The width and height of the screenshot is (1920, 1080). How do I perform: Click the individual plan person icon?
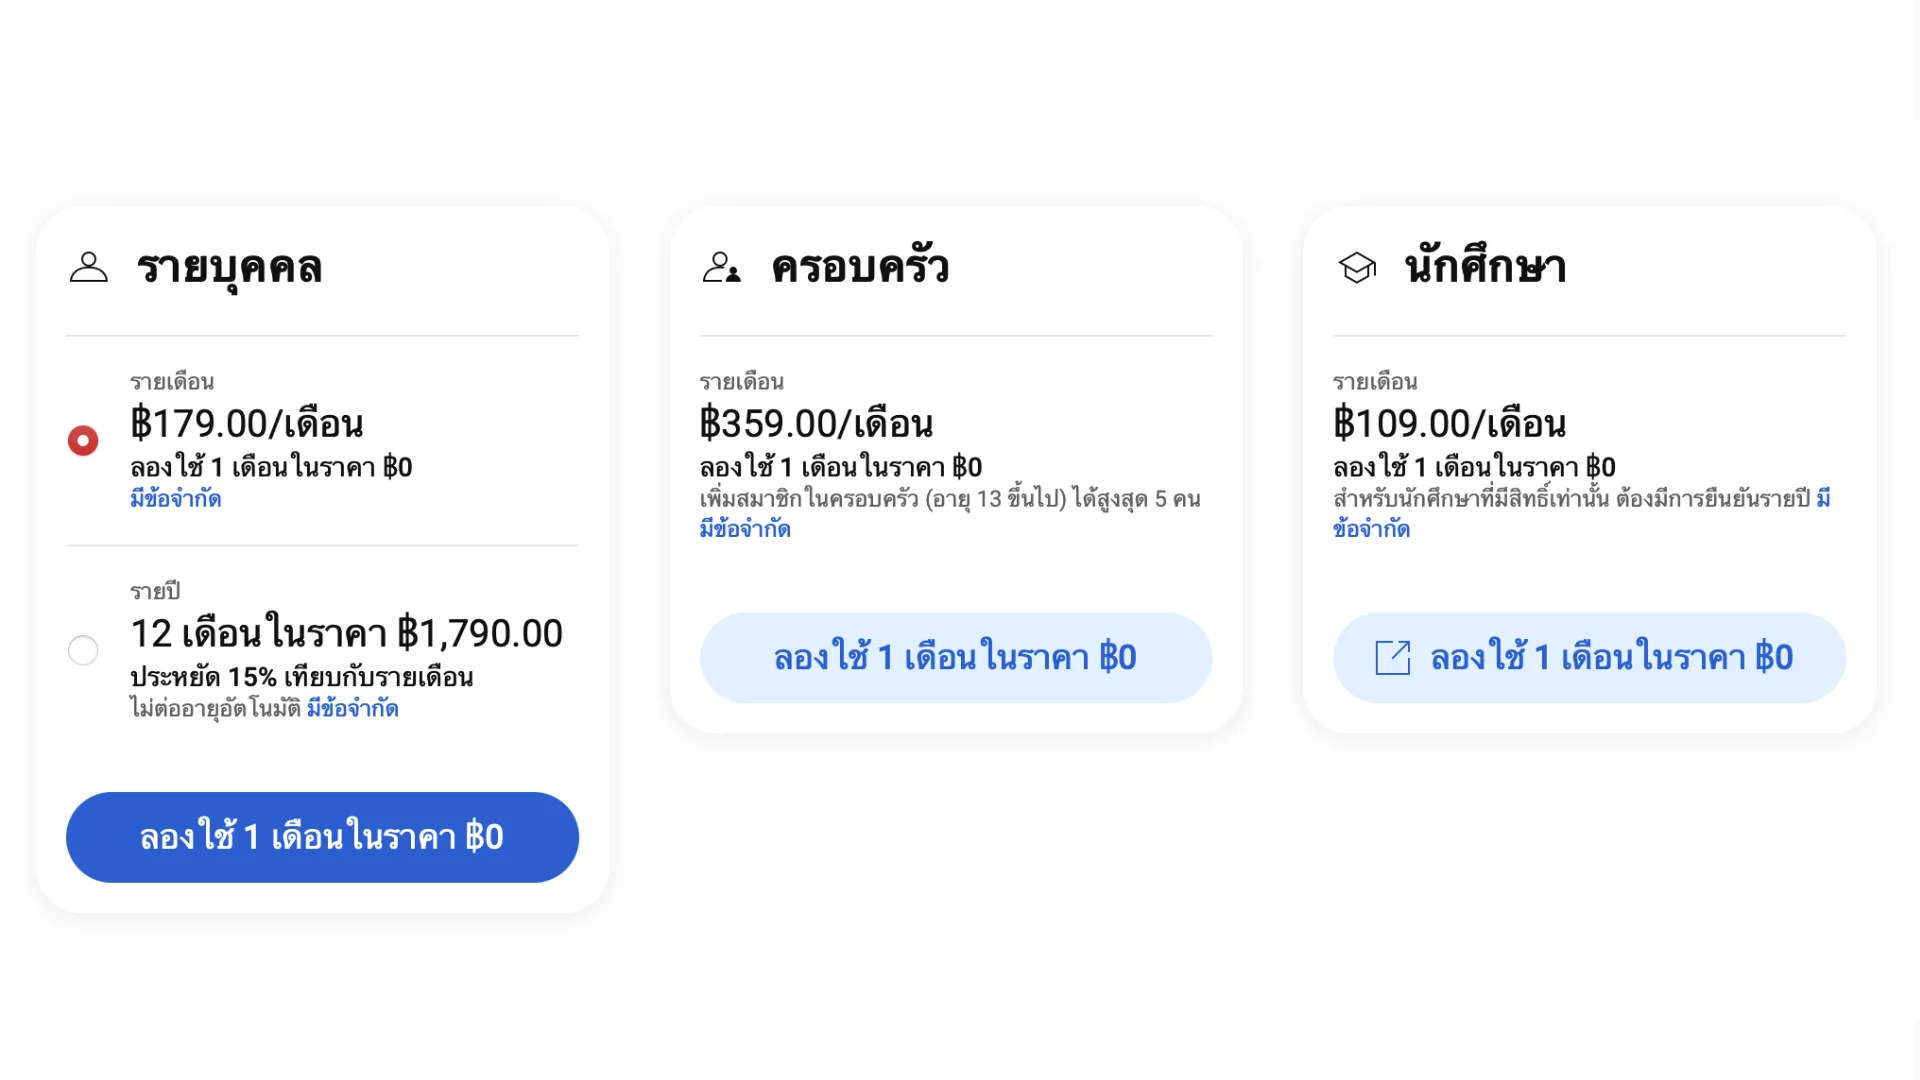(88, 267)
